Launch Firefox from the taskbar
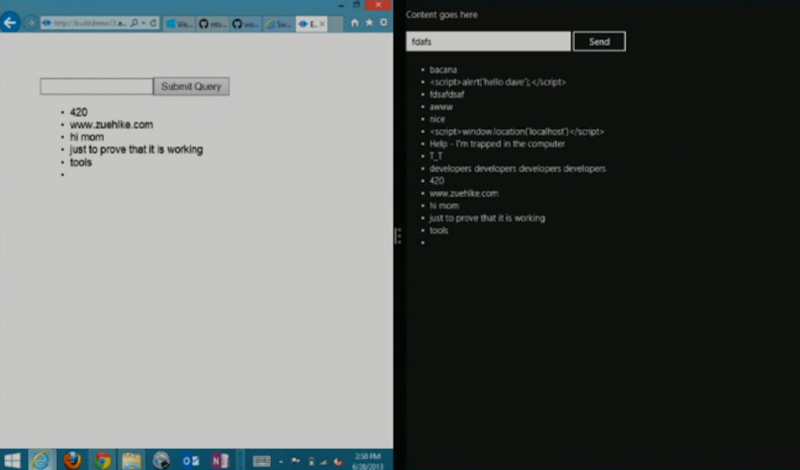Screen dimensions: 800x470 pos(72,460)
